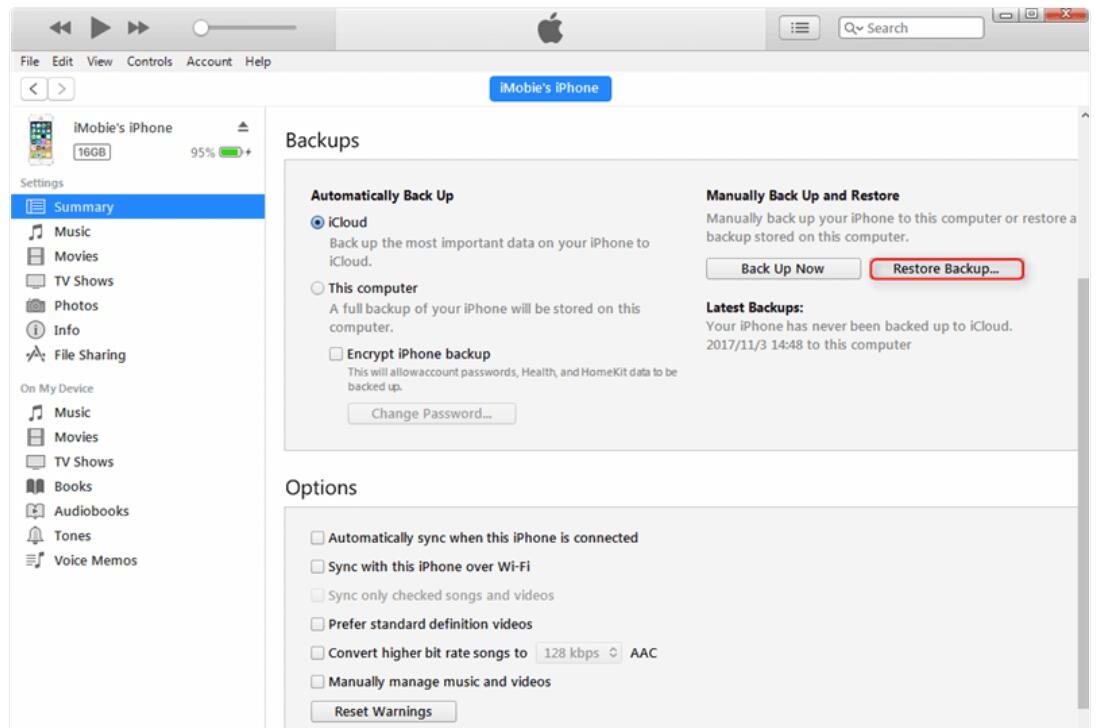1106x728 pixels.
Task: Open the File menu
Action: 30,61
